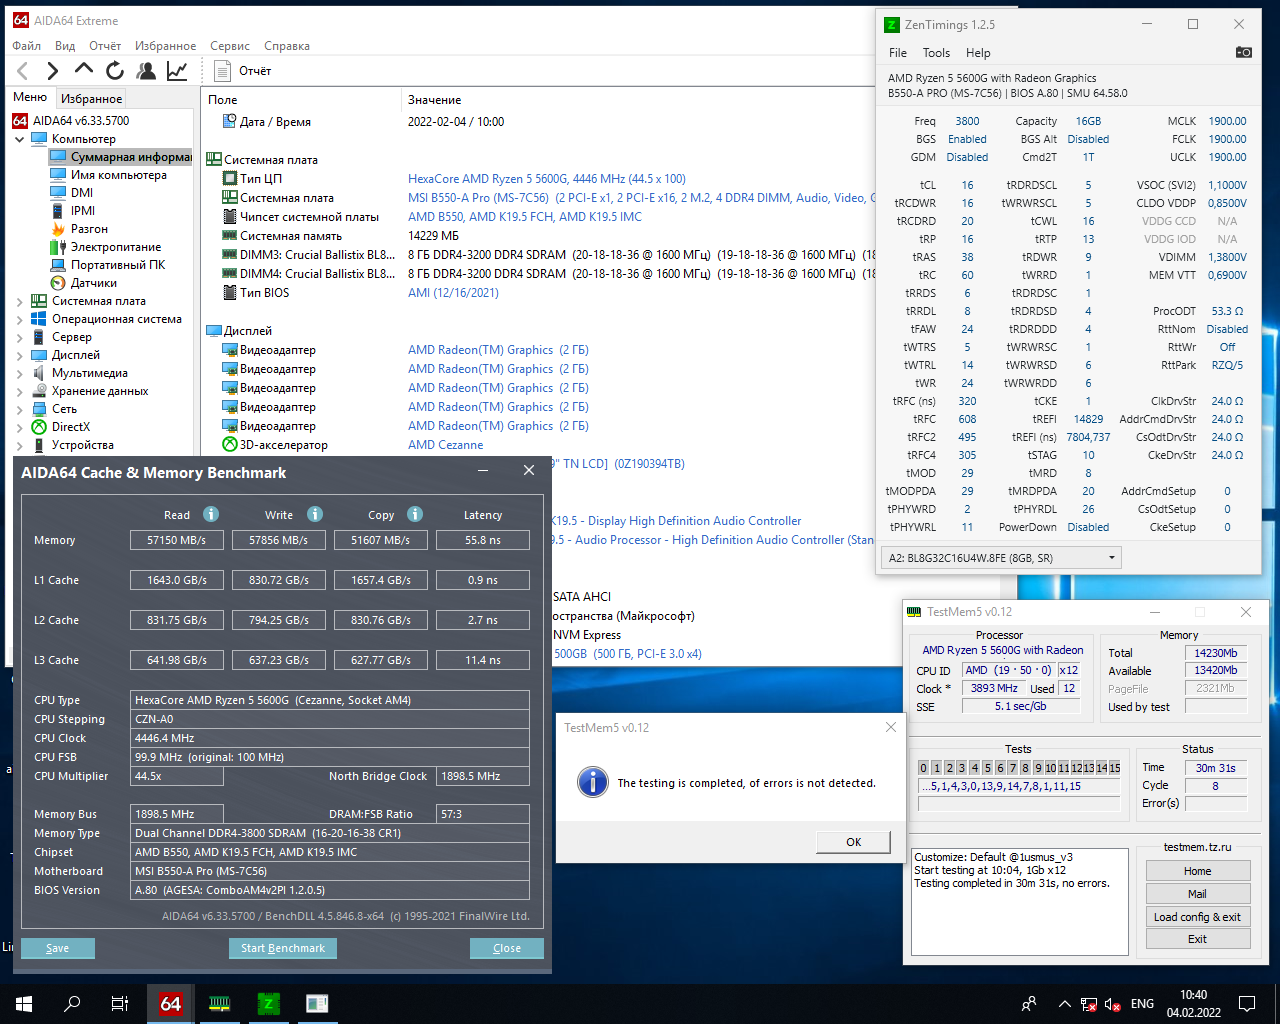
Task: Expand the Операционная система tree node
Action: pyautogui.click(x=19, y=319)
